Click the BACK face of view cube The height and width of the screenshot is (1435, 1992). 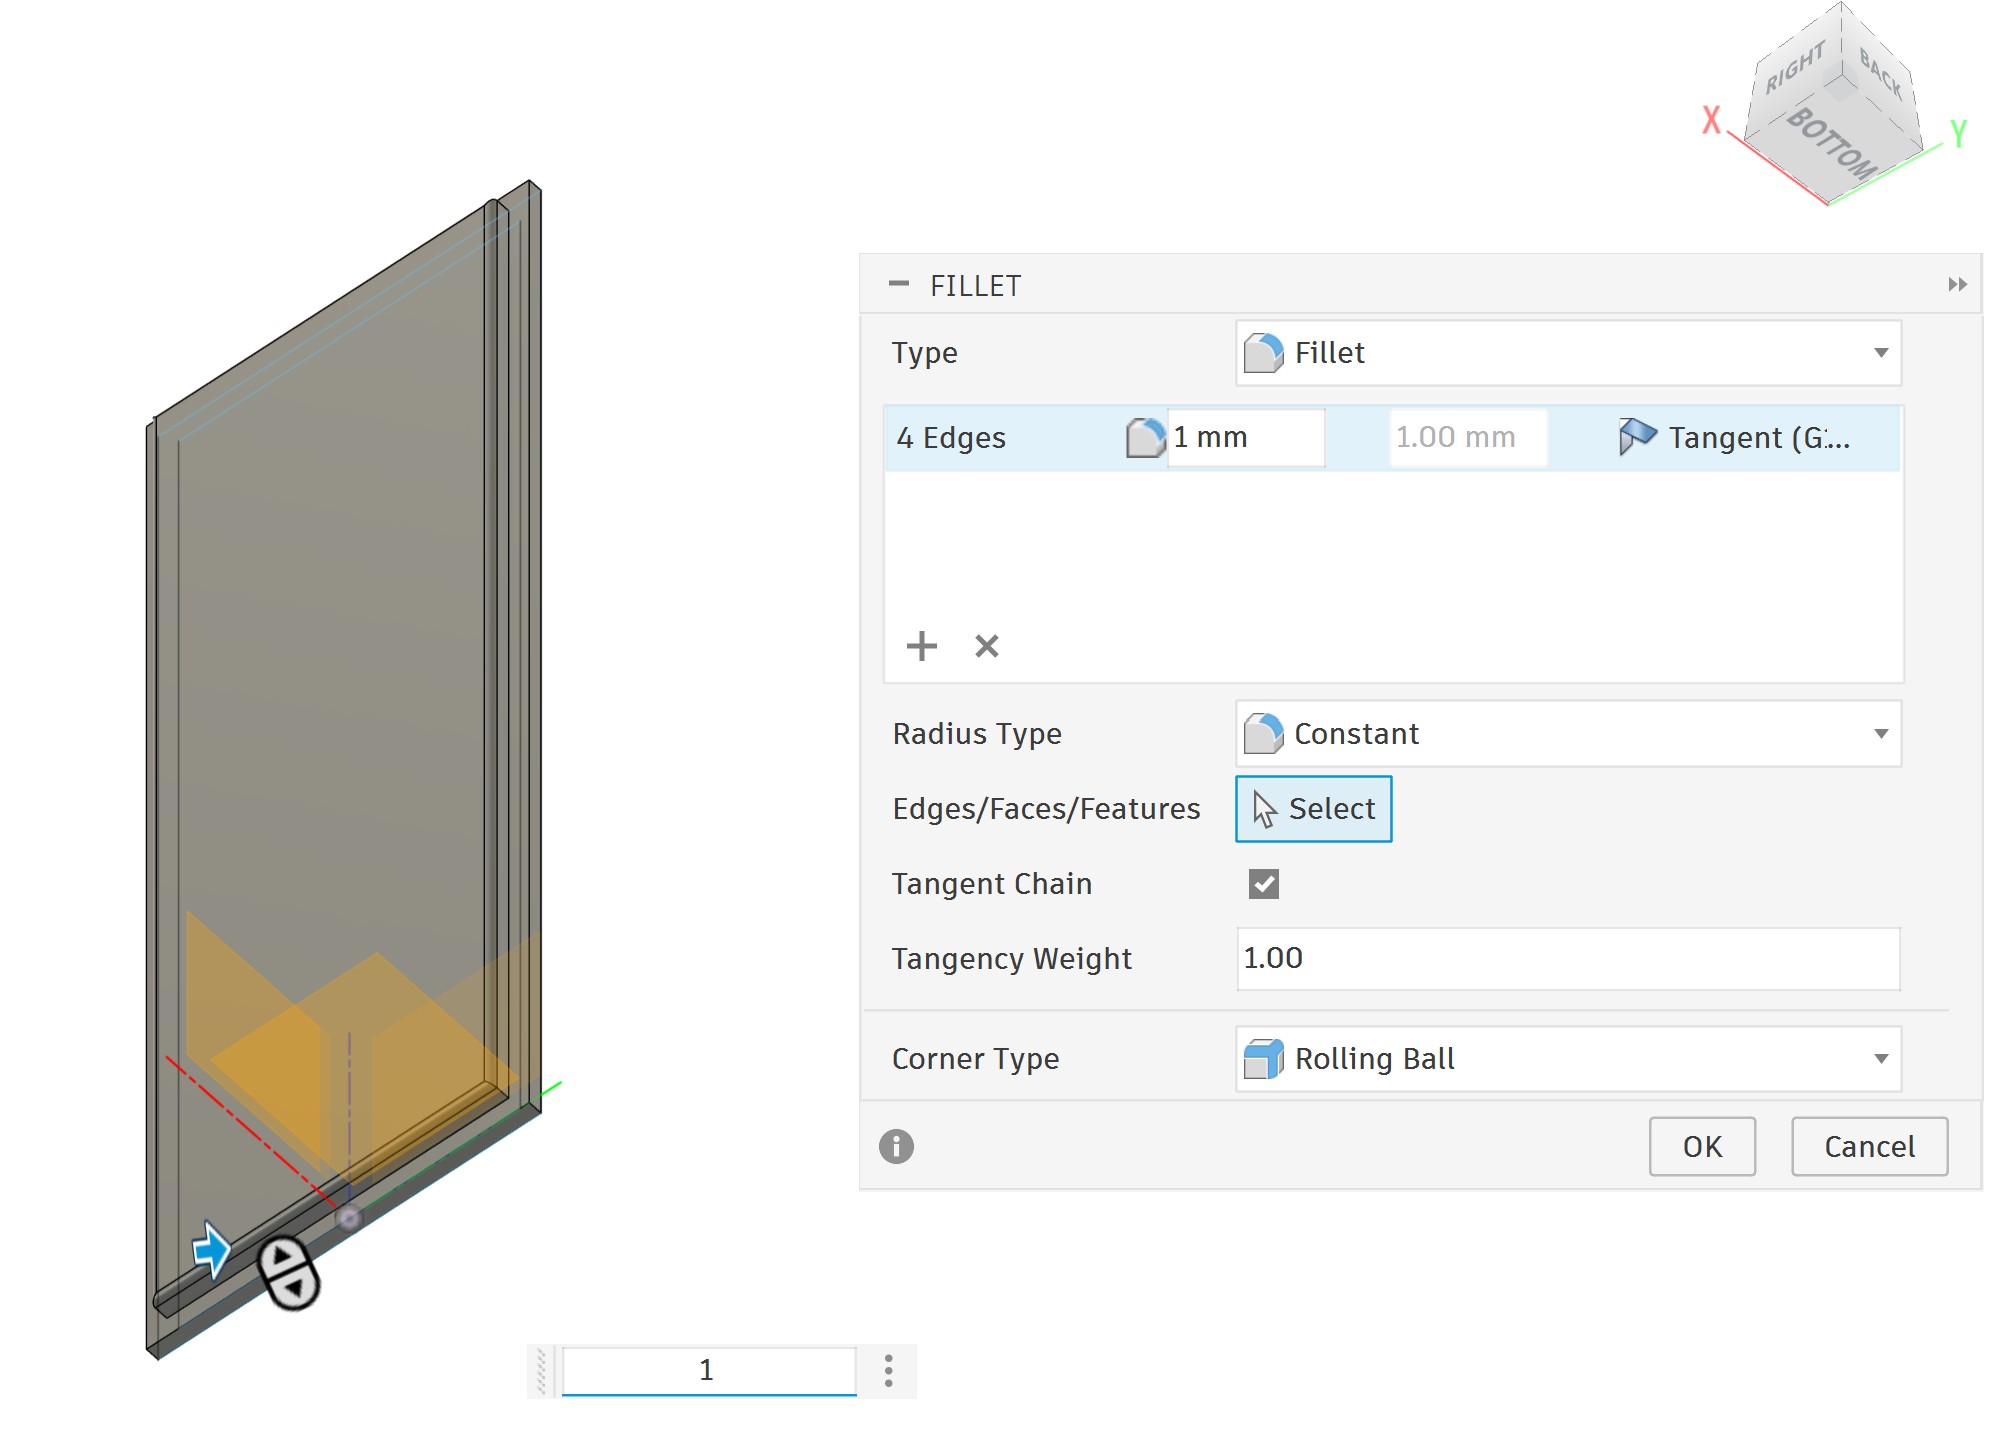pos(1880,72)
